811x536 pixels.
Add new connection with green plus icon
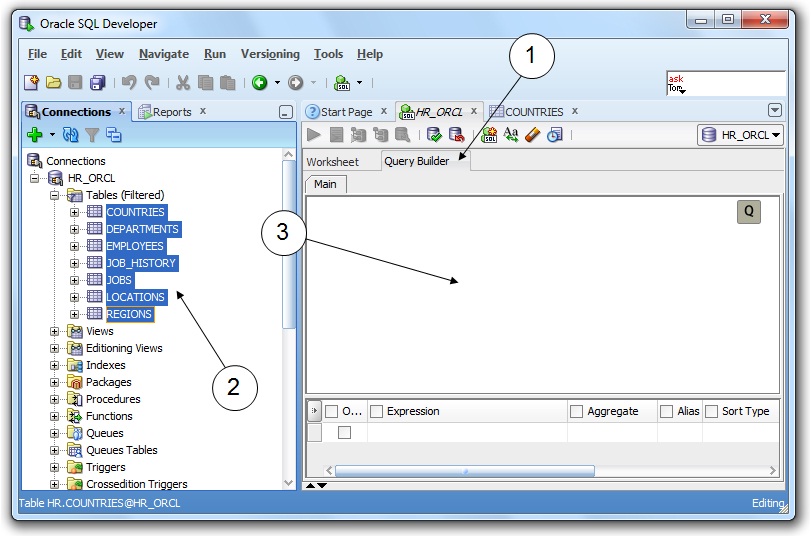point(35,135)
